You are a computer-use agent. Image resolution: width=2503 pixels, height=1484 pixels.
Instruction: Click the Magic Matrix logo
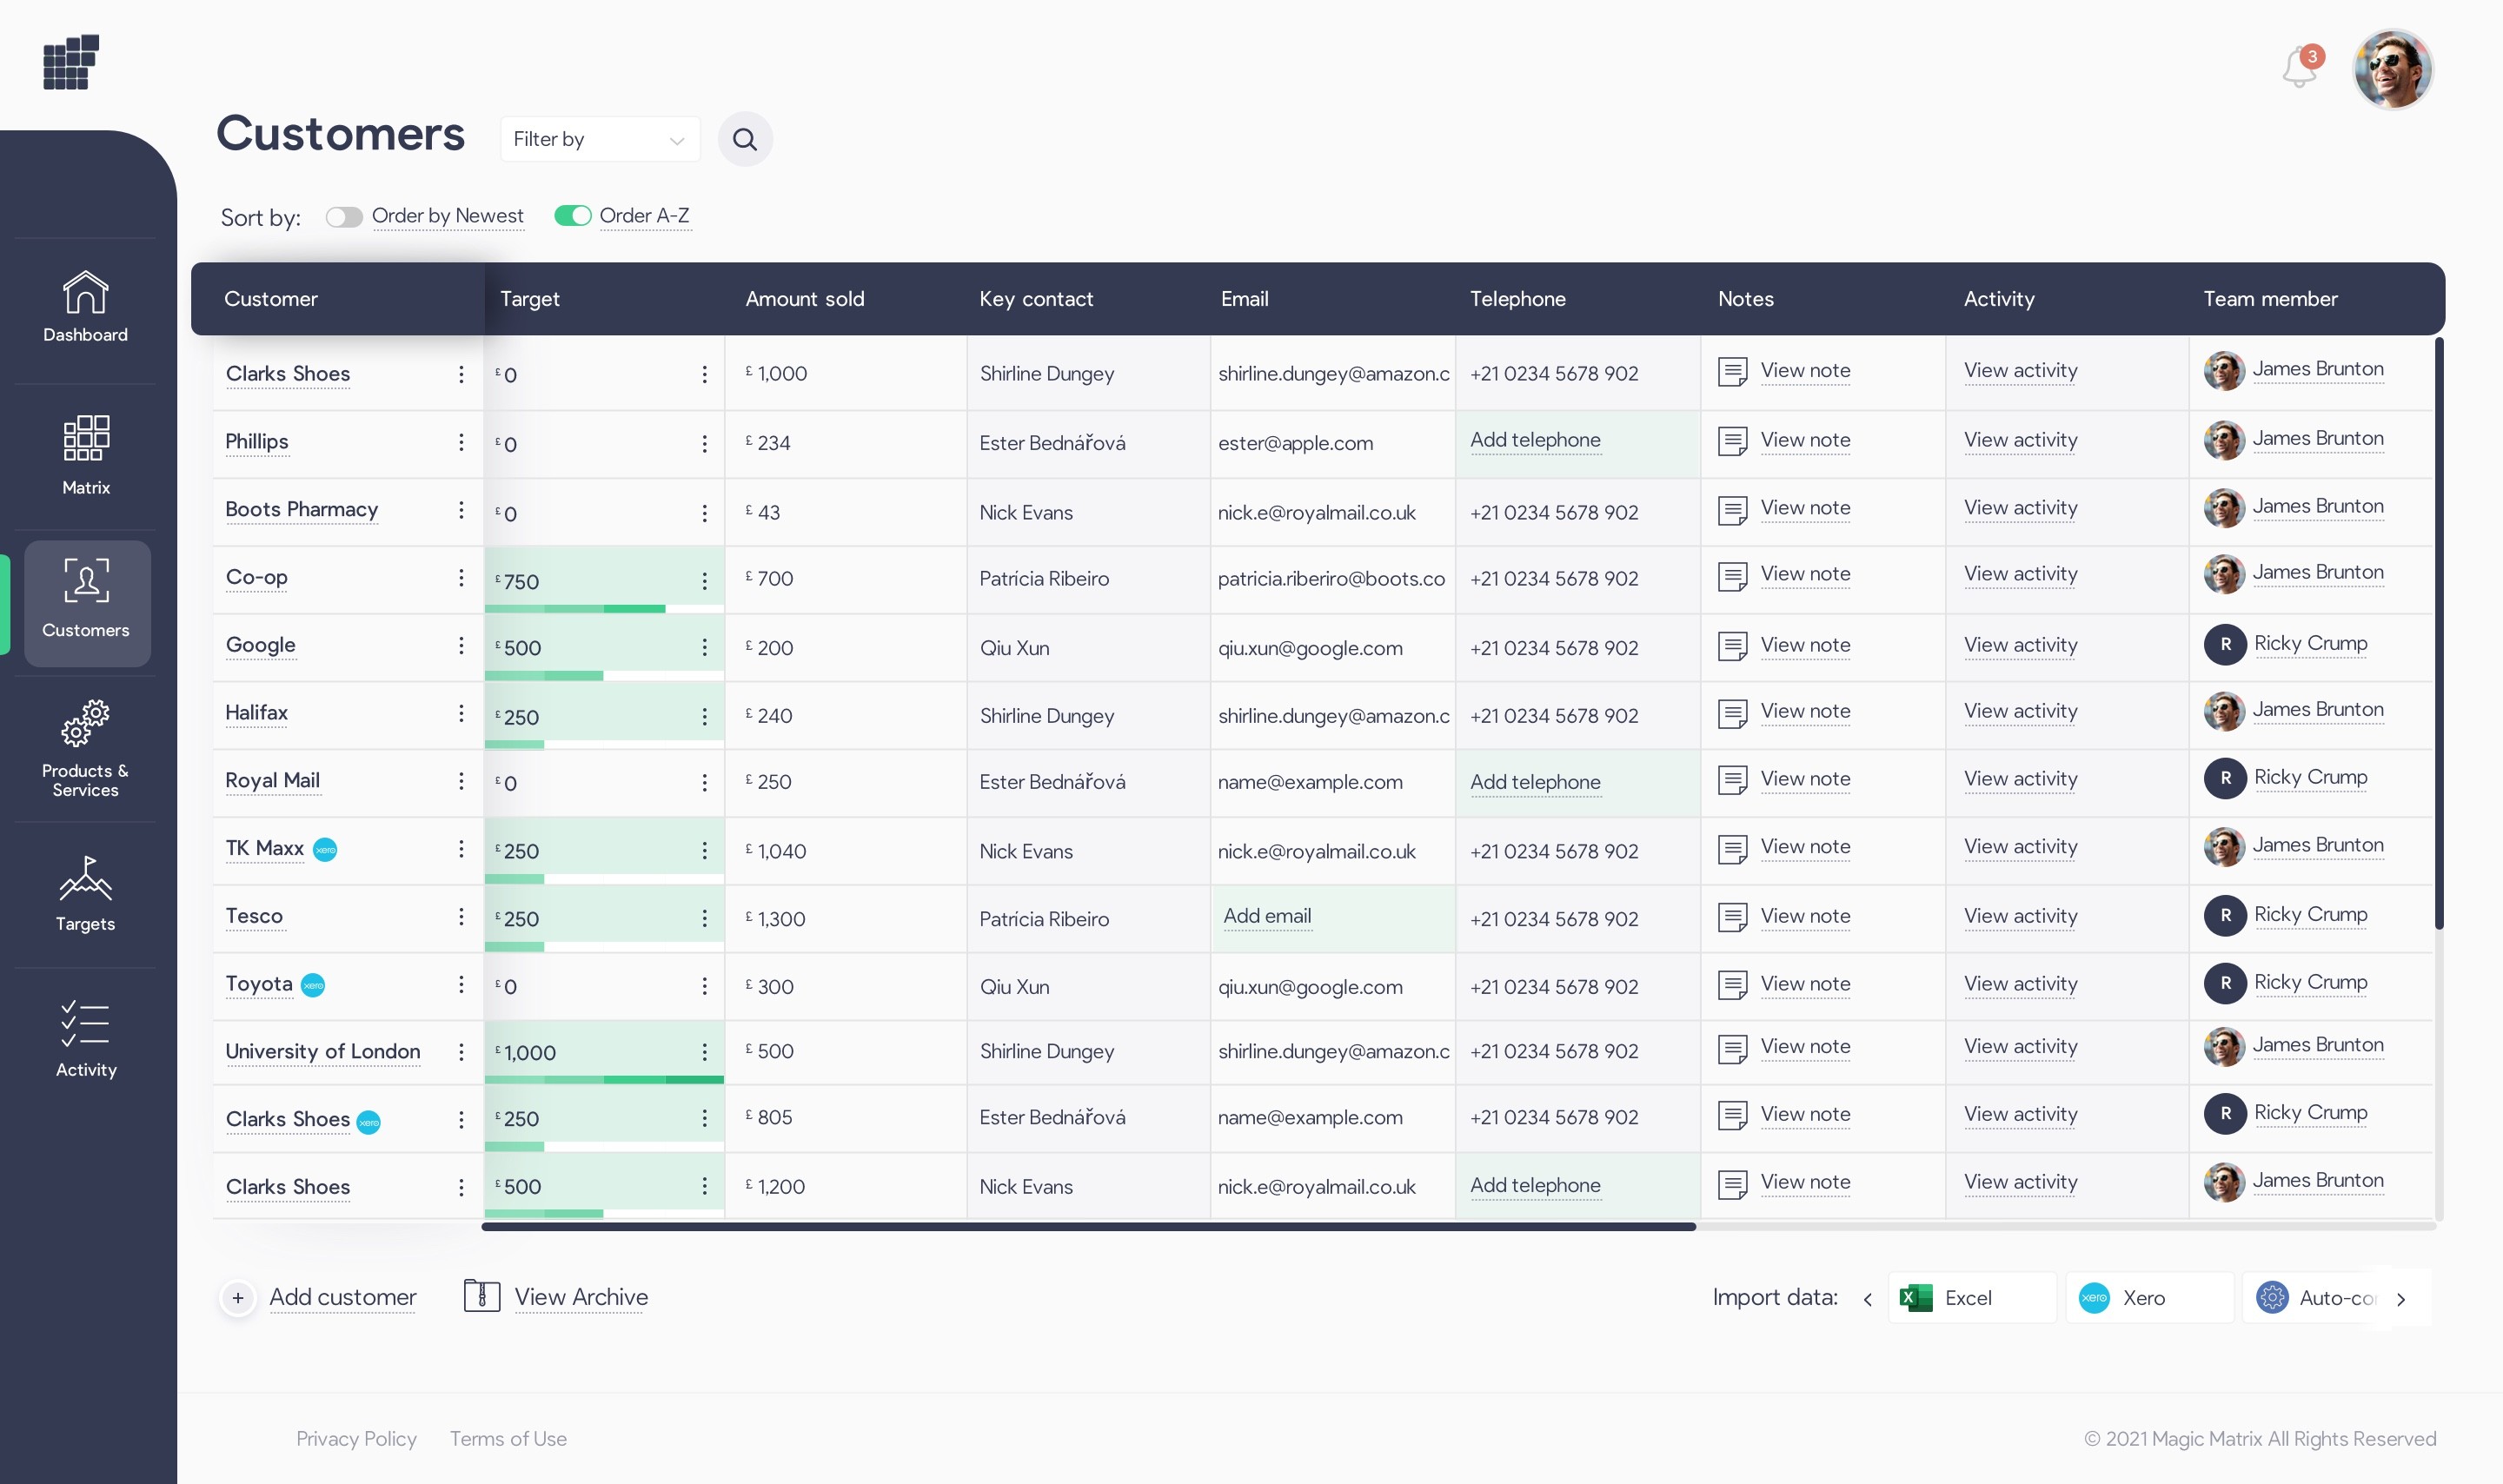click(71, 62)
